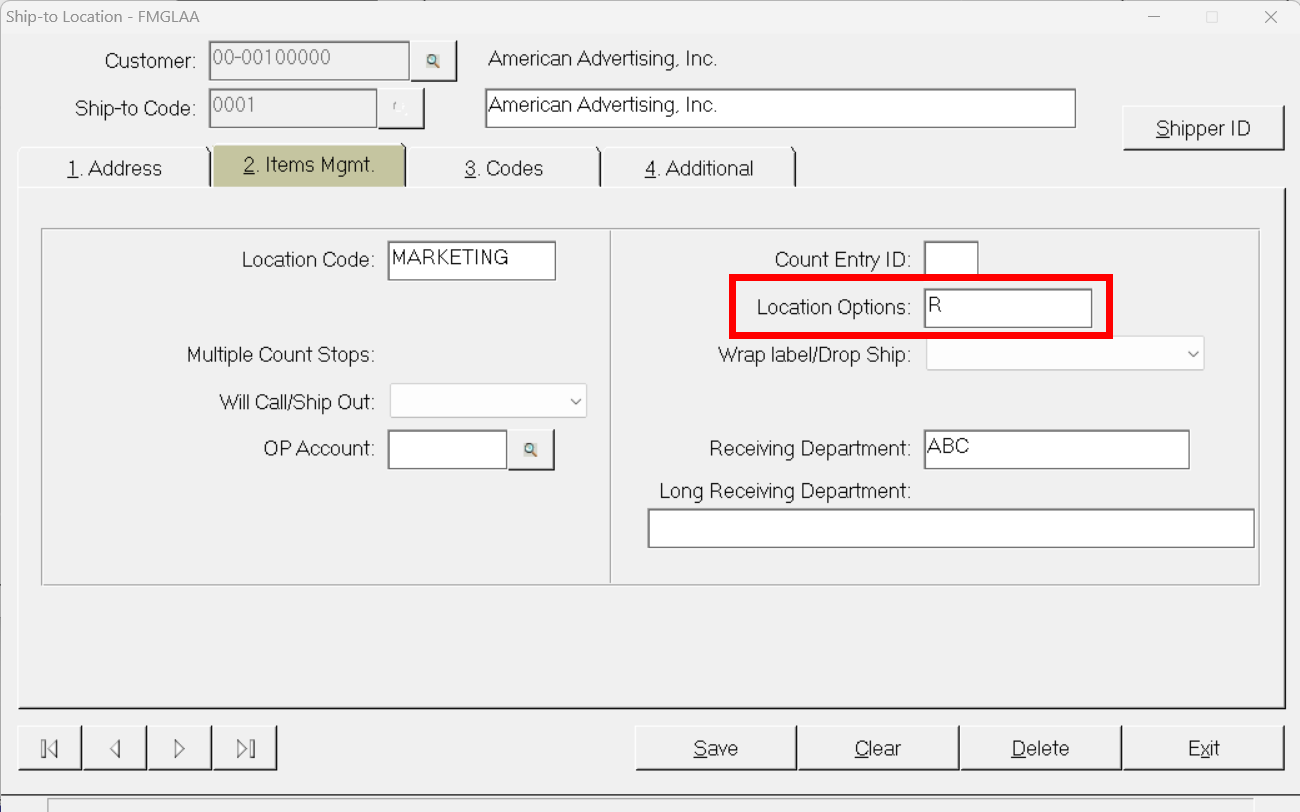Exit the Ship-to Location window
The image size is (1300, 812).
[x=1203, y=748]
